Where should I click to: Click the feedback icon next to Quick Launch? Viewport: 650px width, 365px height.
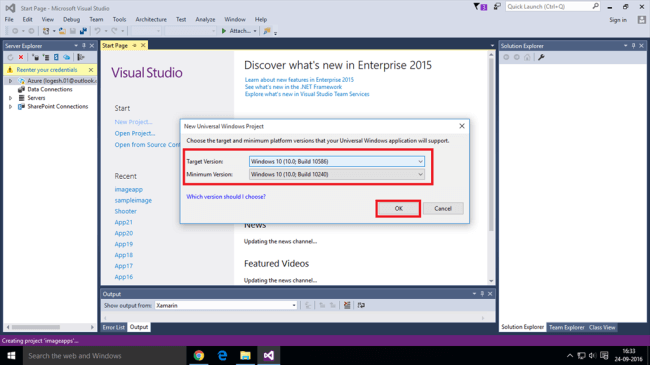(497, 7)
